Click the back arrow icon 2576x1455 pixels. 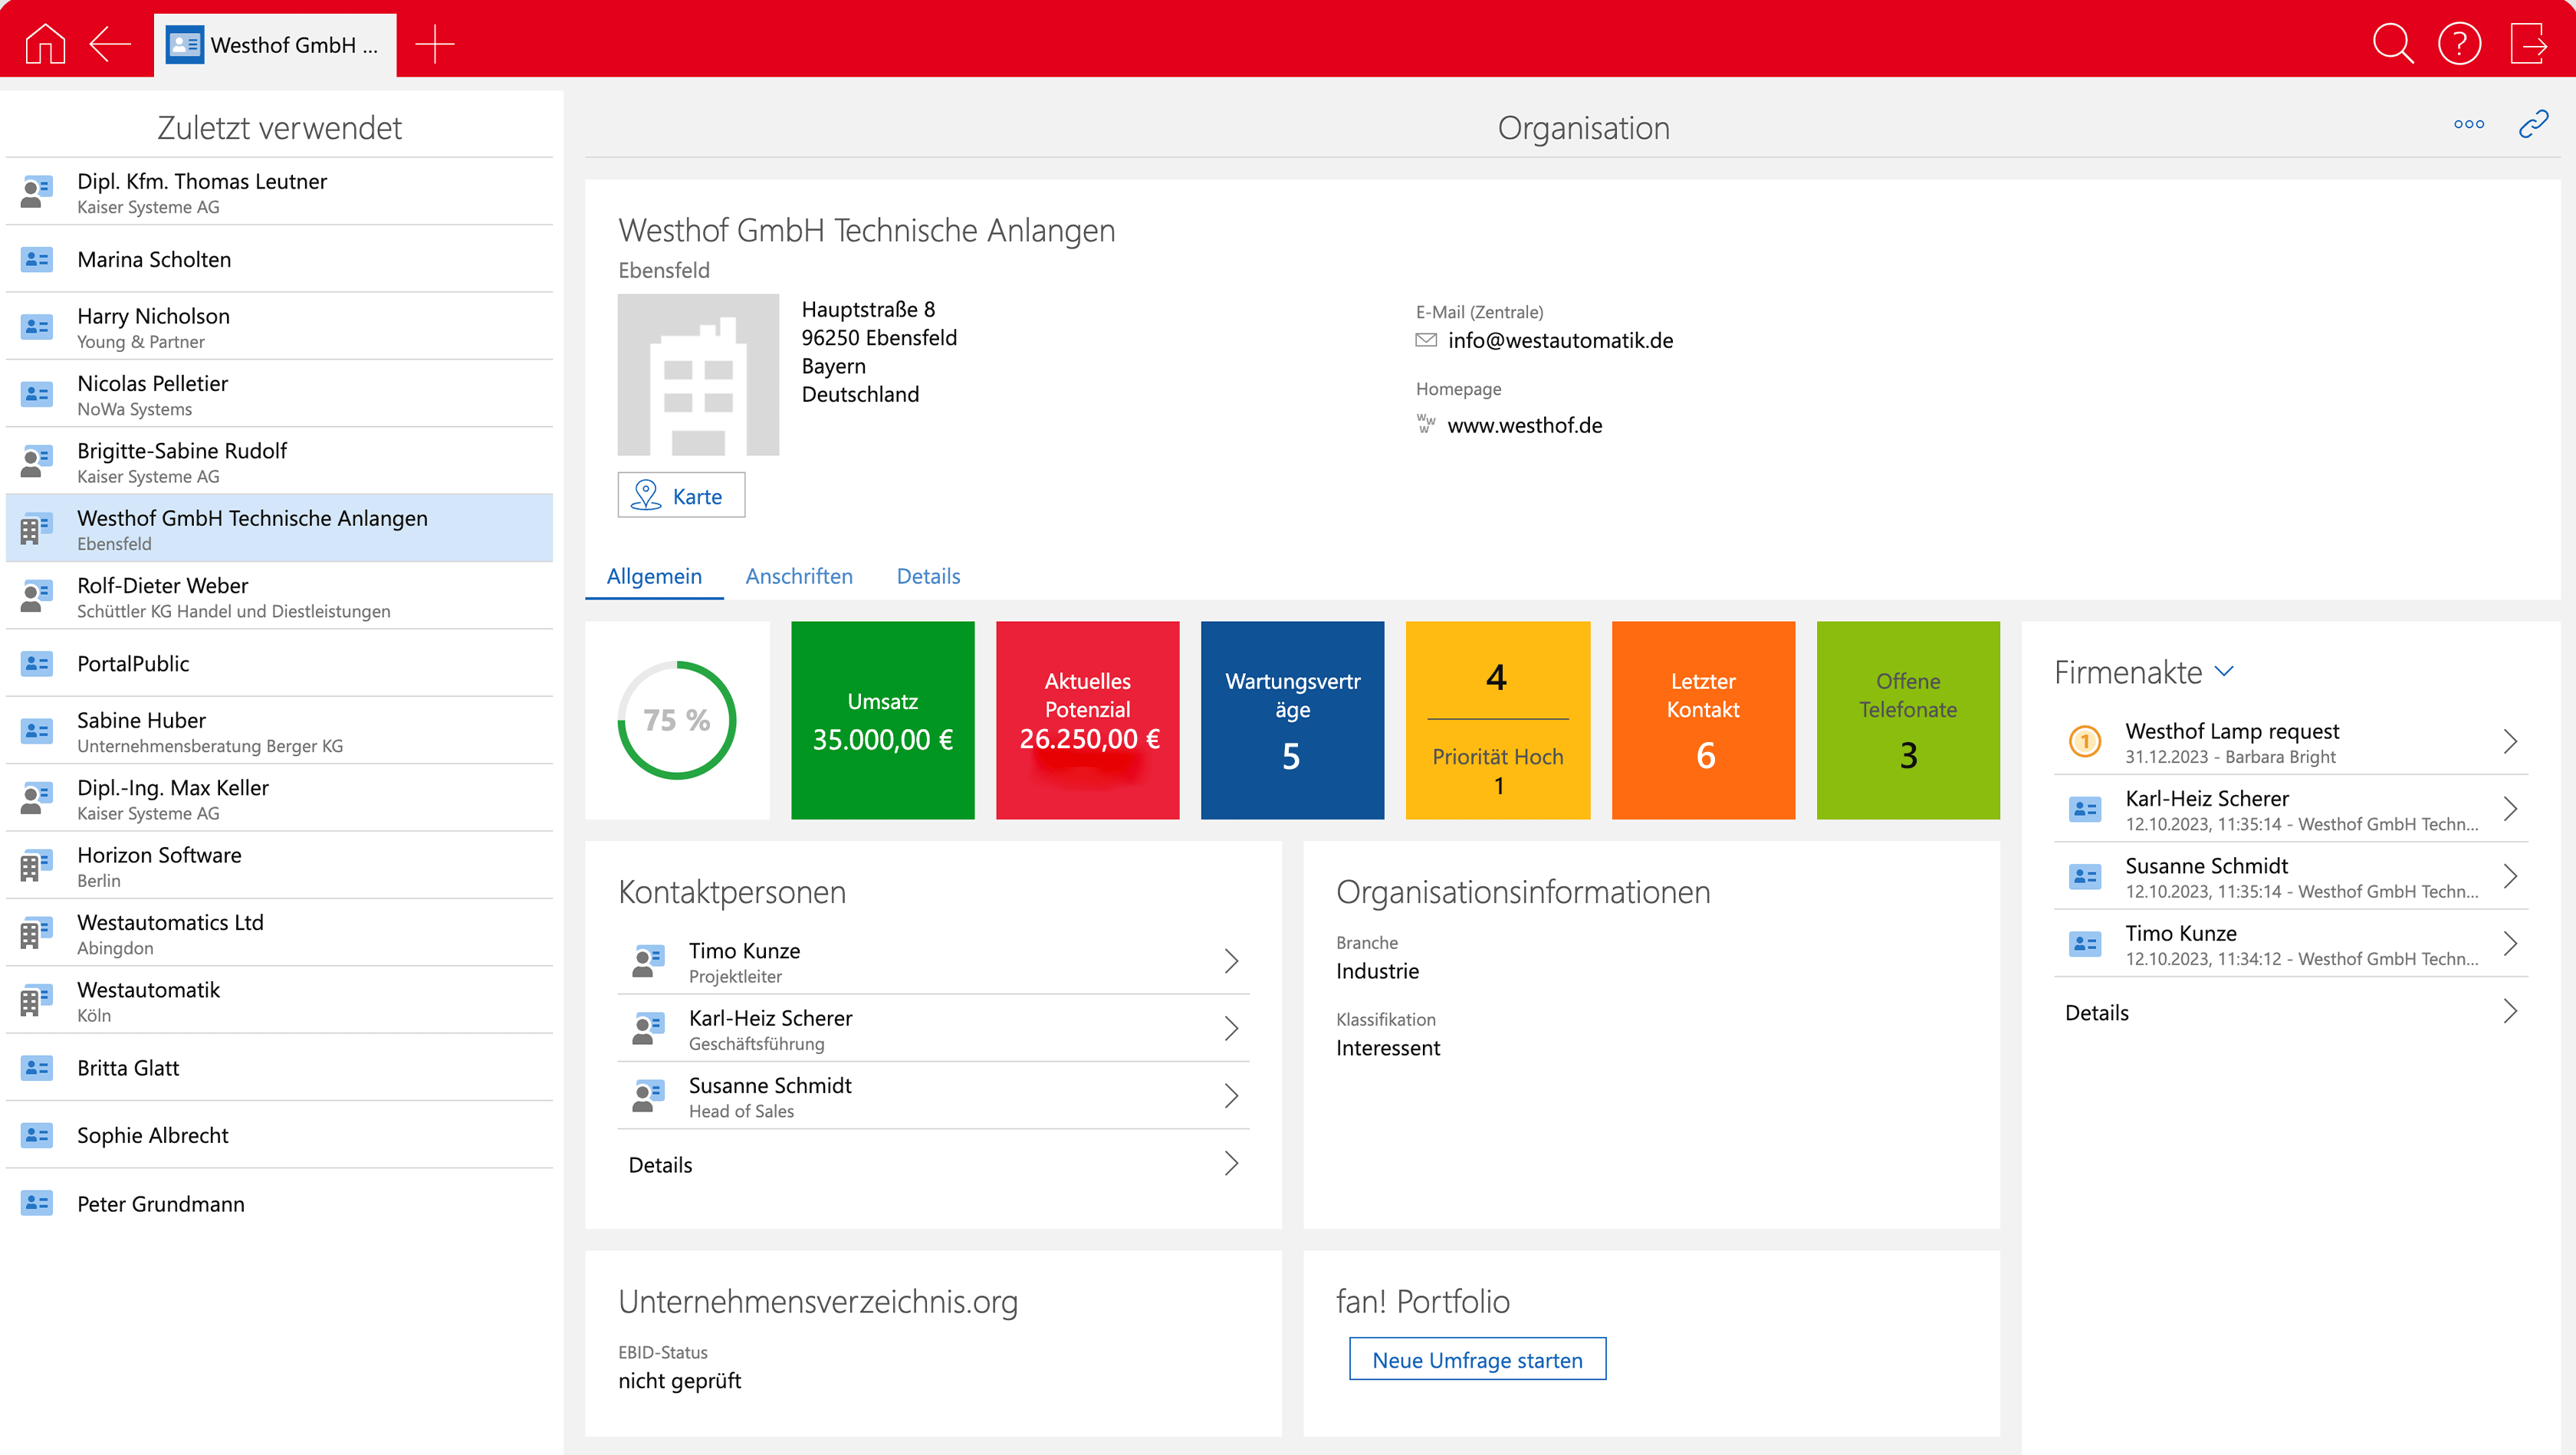point(110,44)
